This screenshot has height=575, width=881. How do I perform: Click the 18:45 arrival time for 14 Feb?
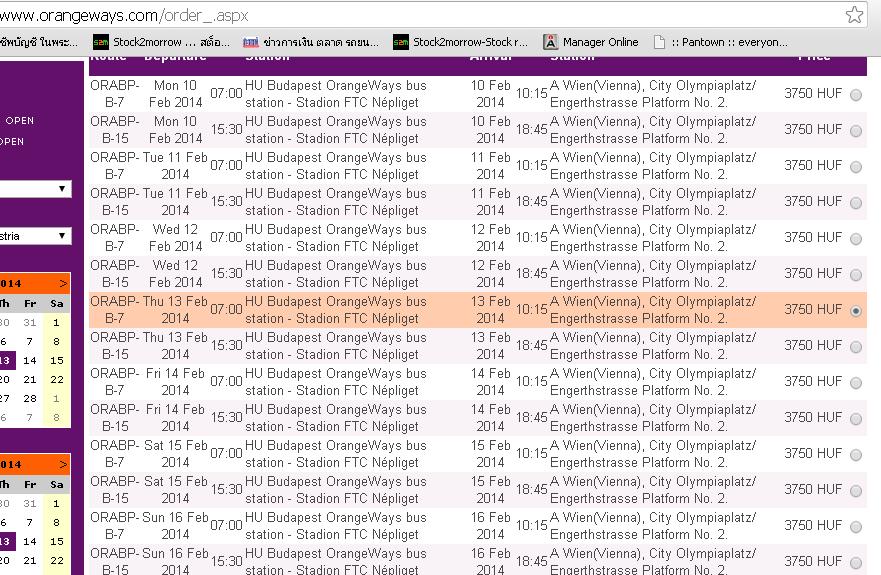pos(531,417)
